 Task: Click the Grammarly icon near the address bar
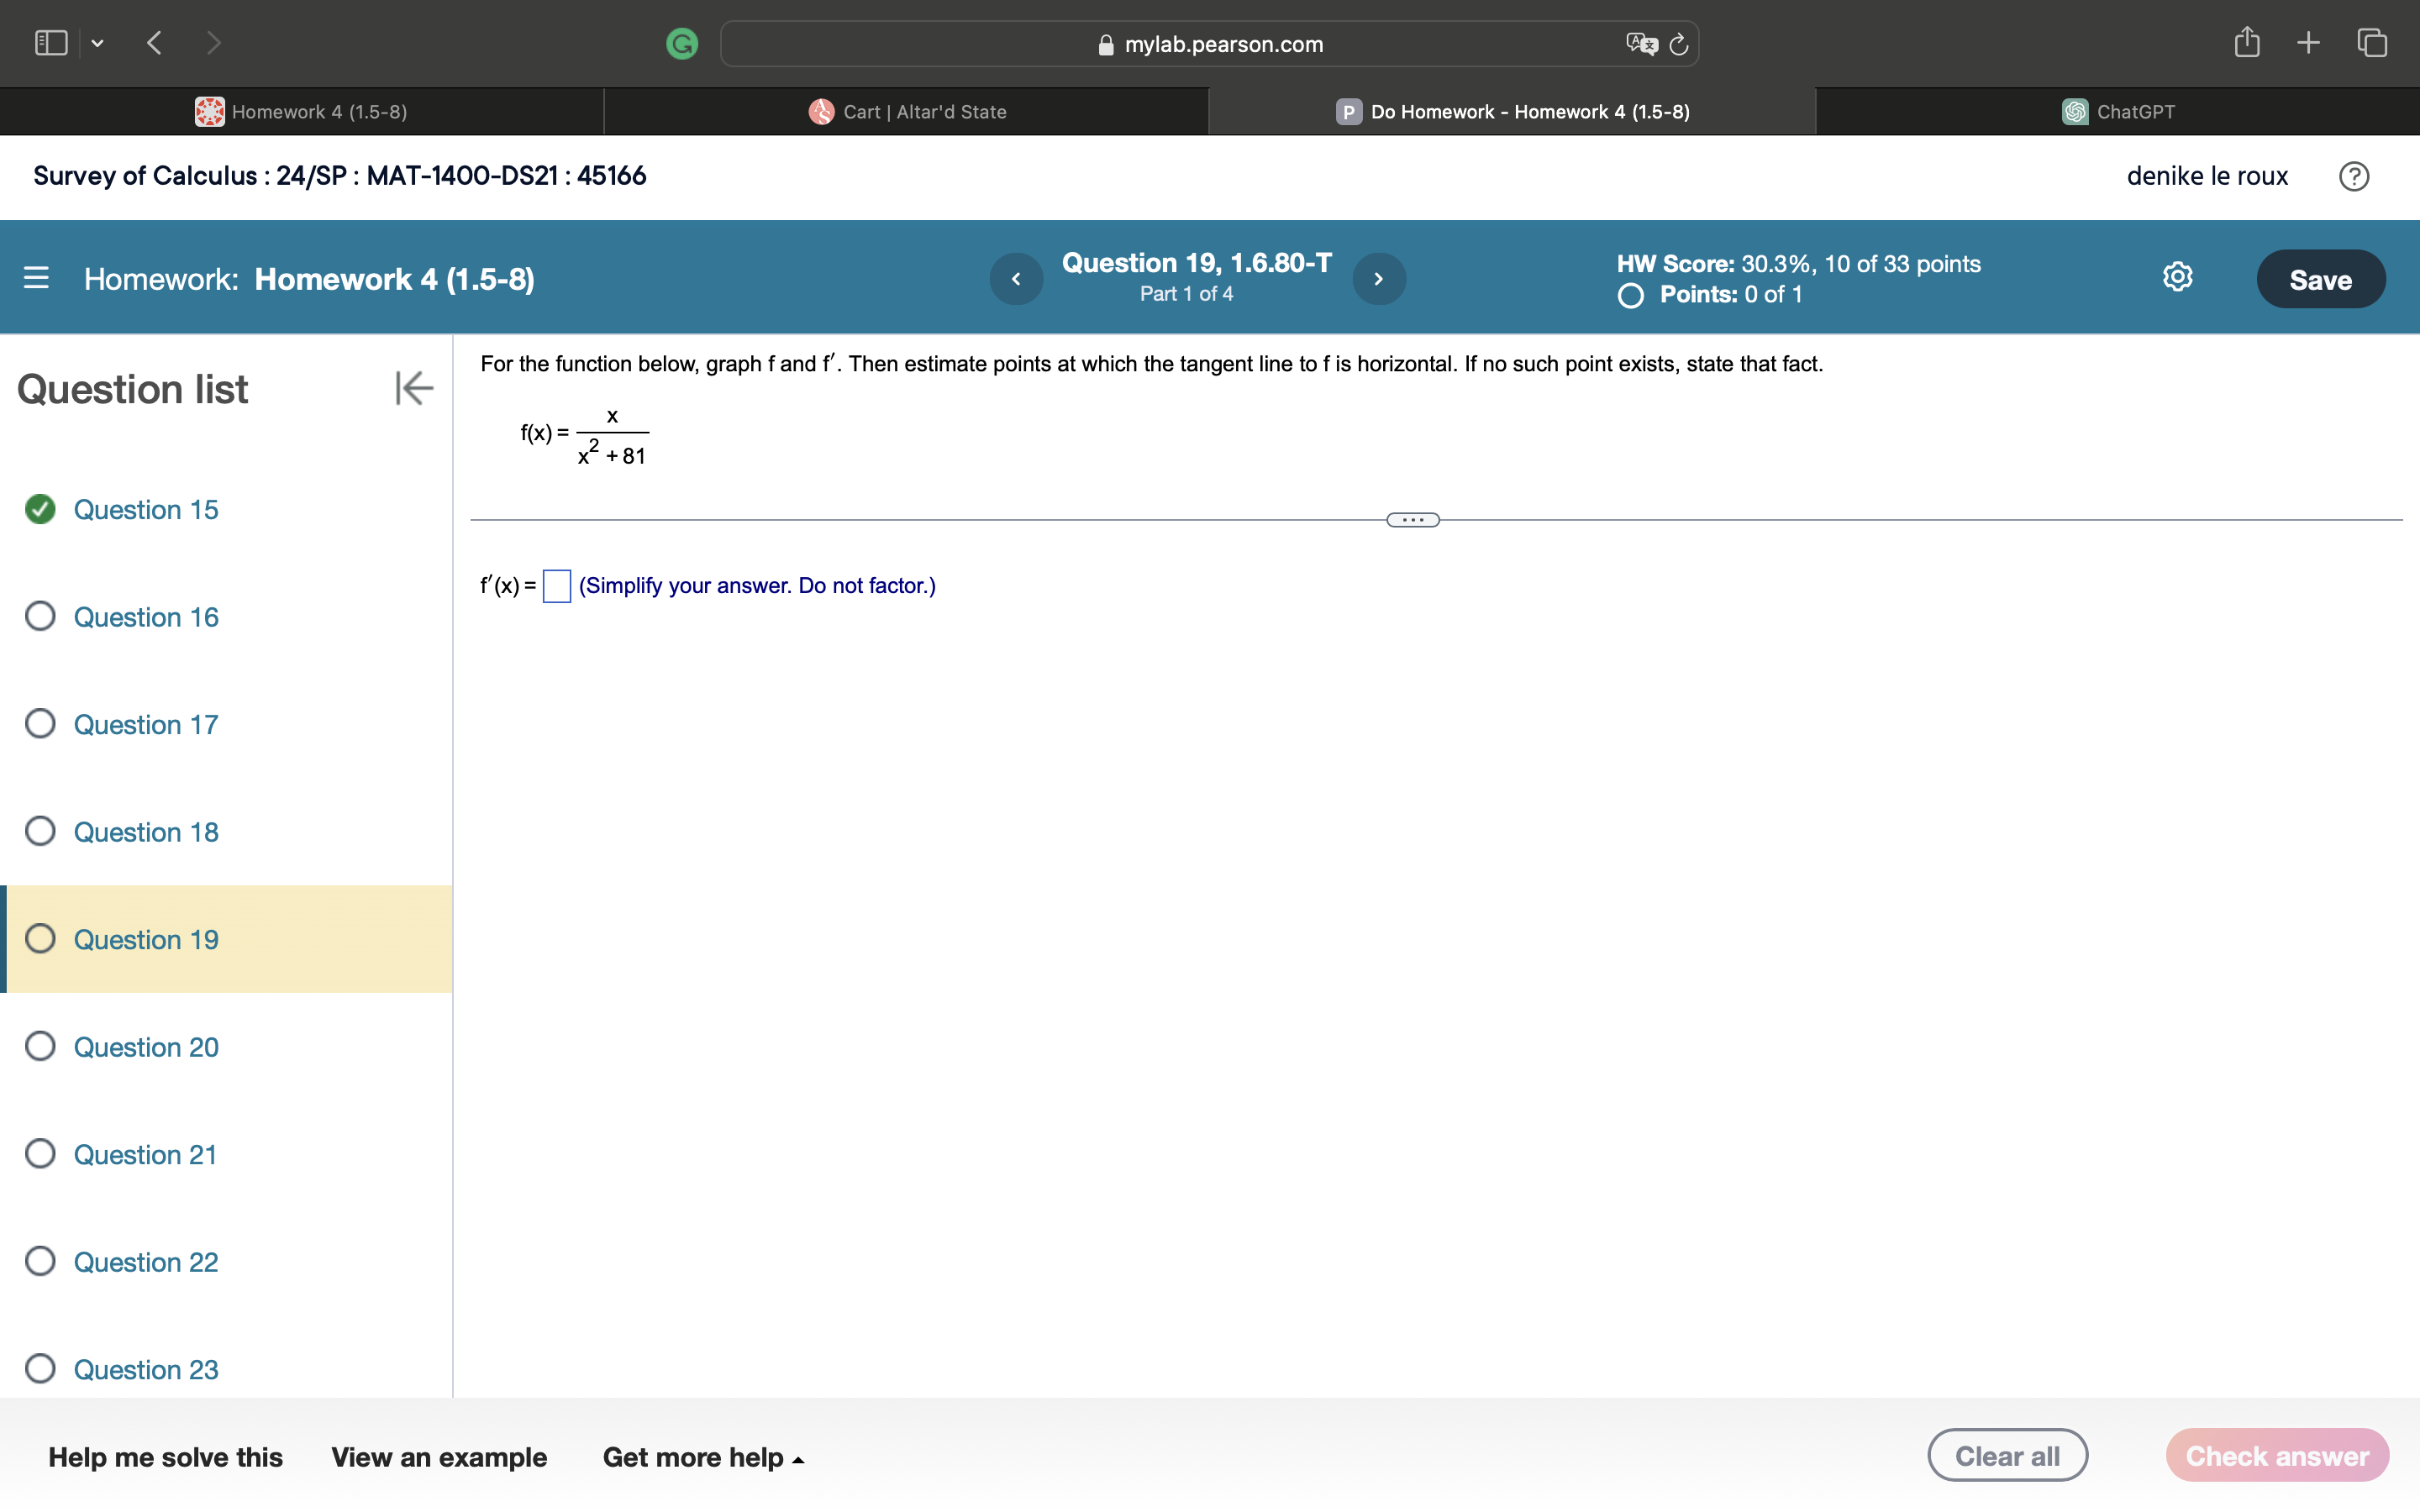coord(683,43)
